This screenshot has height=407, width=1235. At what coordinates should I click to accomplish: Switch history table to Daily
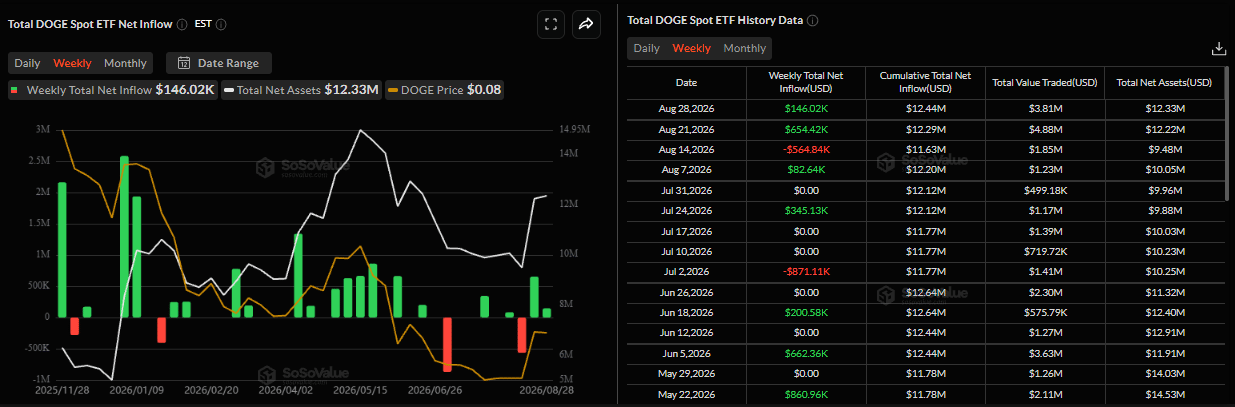[x=646, y=48]
